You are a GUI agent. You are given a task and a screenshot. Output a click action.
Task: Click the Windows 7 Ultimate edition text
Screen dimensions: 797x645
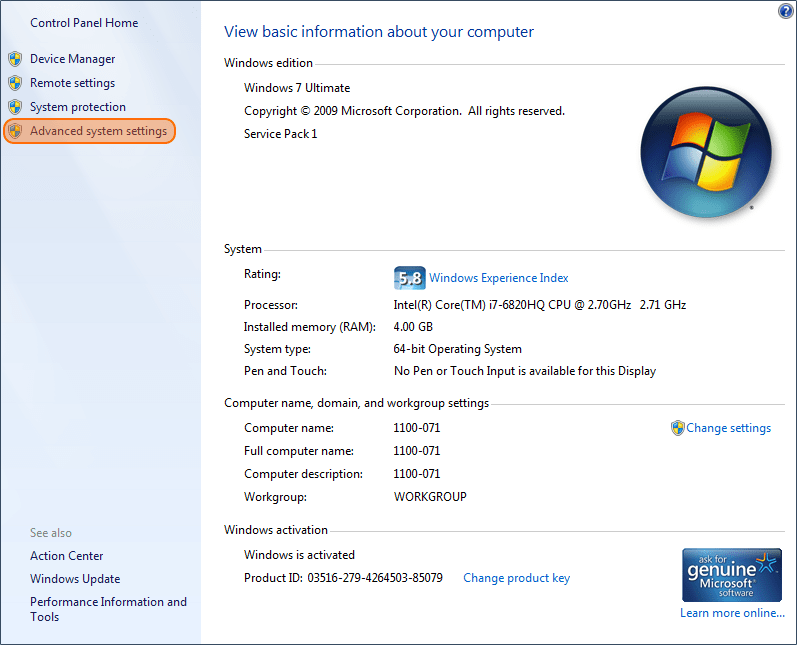point(297,88)
